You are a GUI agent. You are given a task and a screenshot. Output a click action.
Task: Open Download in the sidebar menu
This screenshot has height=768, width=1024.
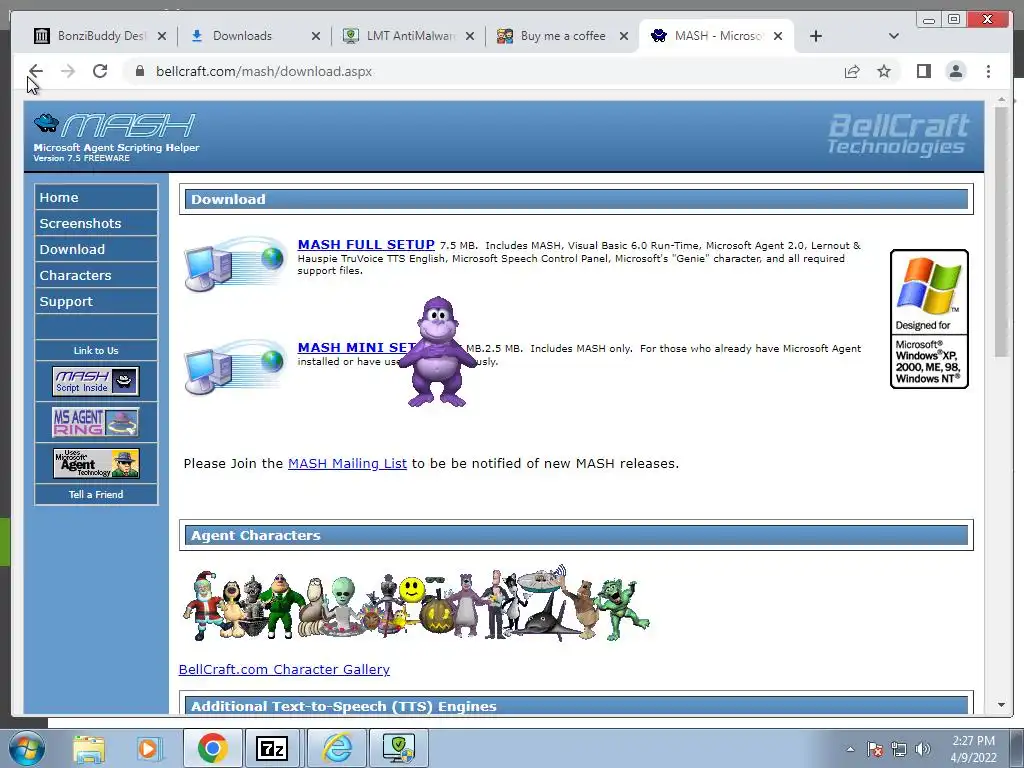click(96, 249)
